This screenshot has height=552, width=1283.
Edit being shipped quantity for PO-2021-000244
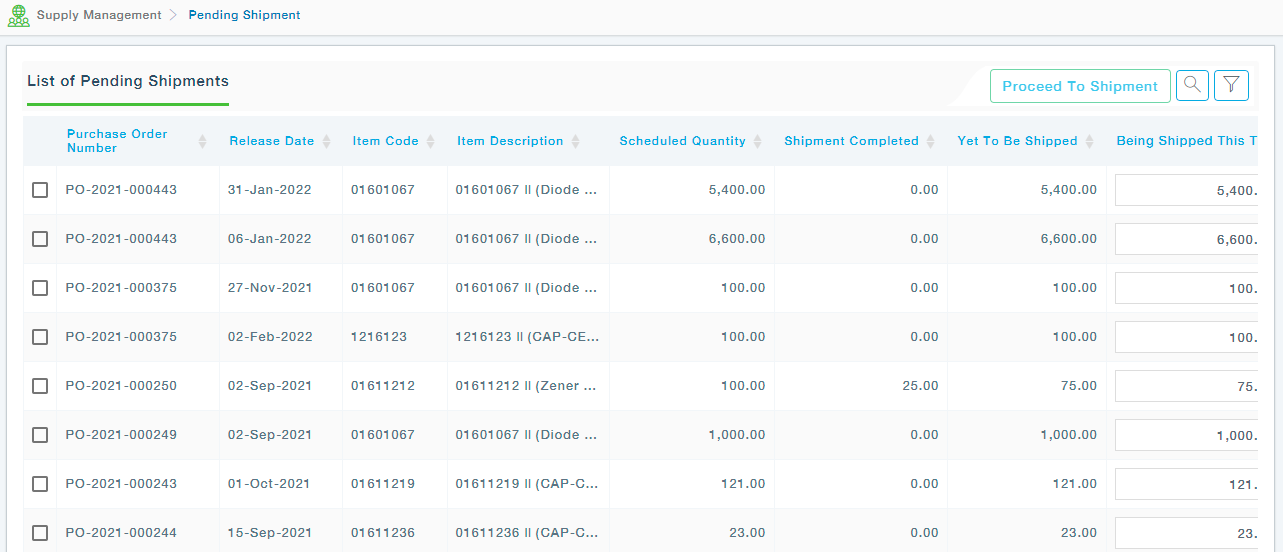click(x=1186, y=533)
